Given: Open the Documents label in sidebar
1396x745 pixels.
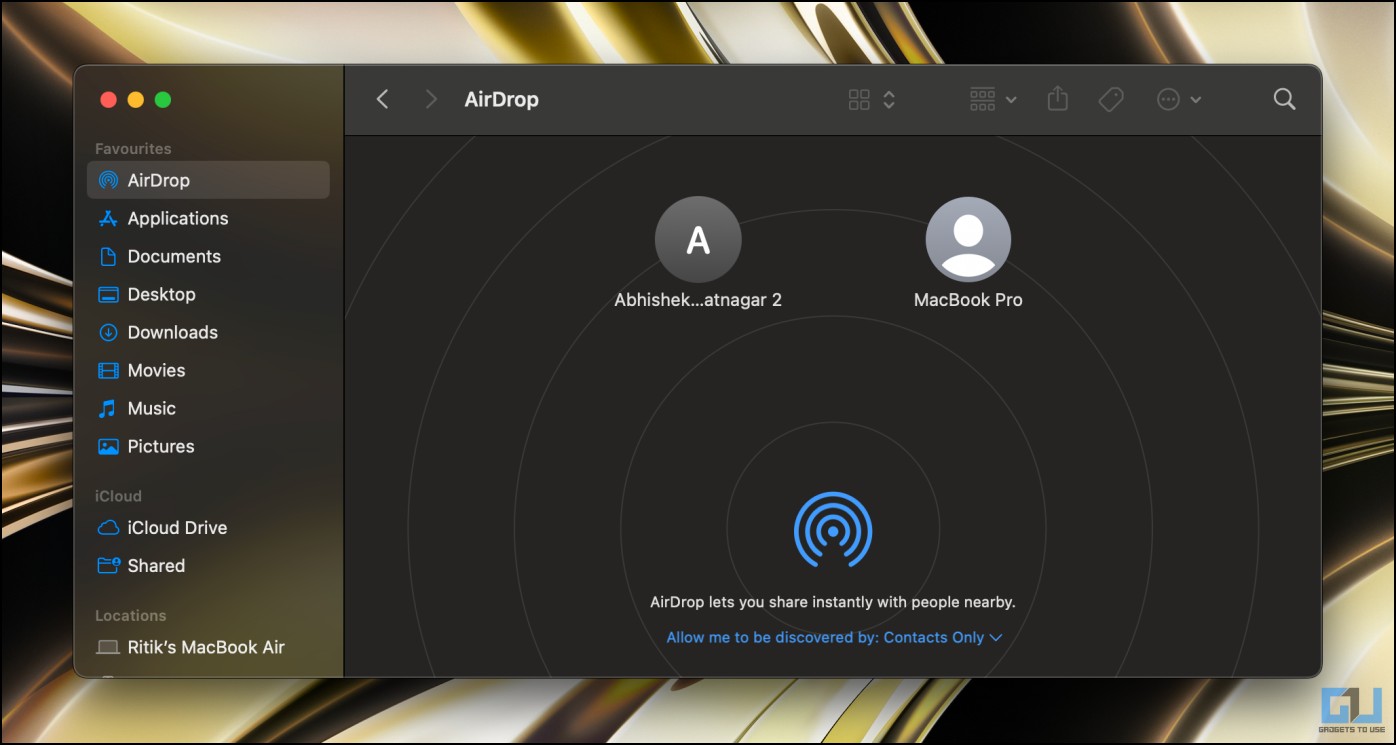Looking at the screenshot, I should [174, 257].
